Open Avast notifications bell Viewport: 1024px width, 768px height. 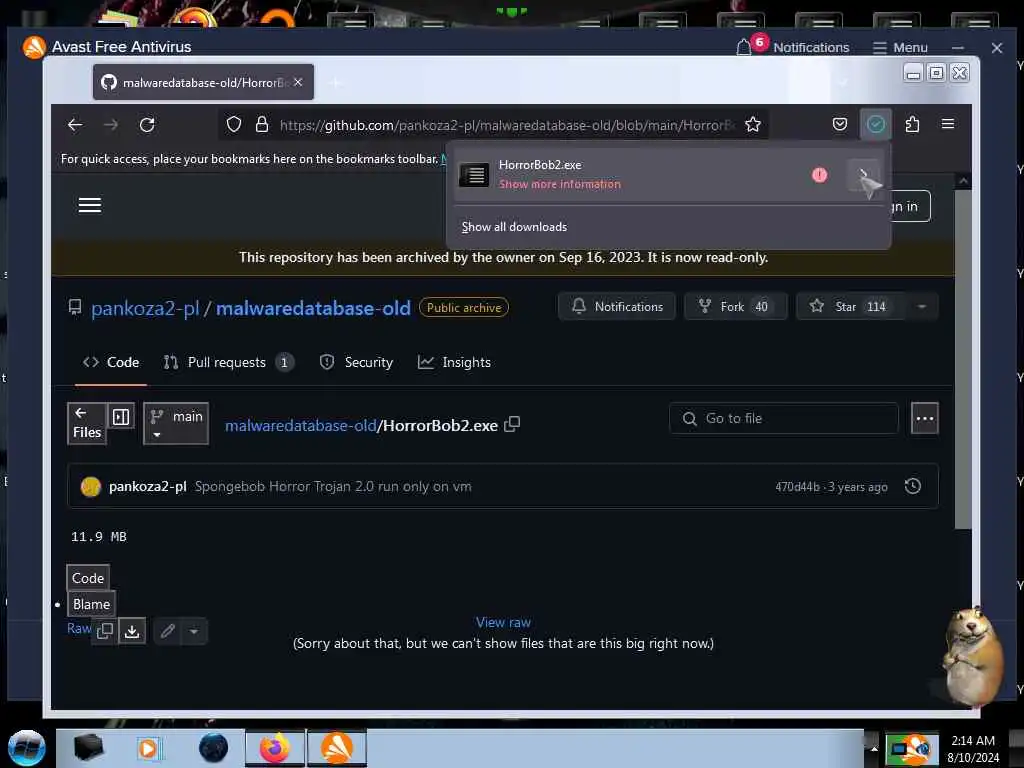pyautogui.click(x=743, y=47)
